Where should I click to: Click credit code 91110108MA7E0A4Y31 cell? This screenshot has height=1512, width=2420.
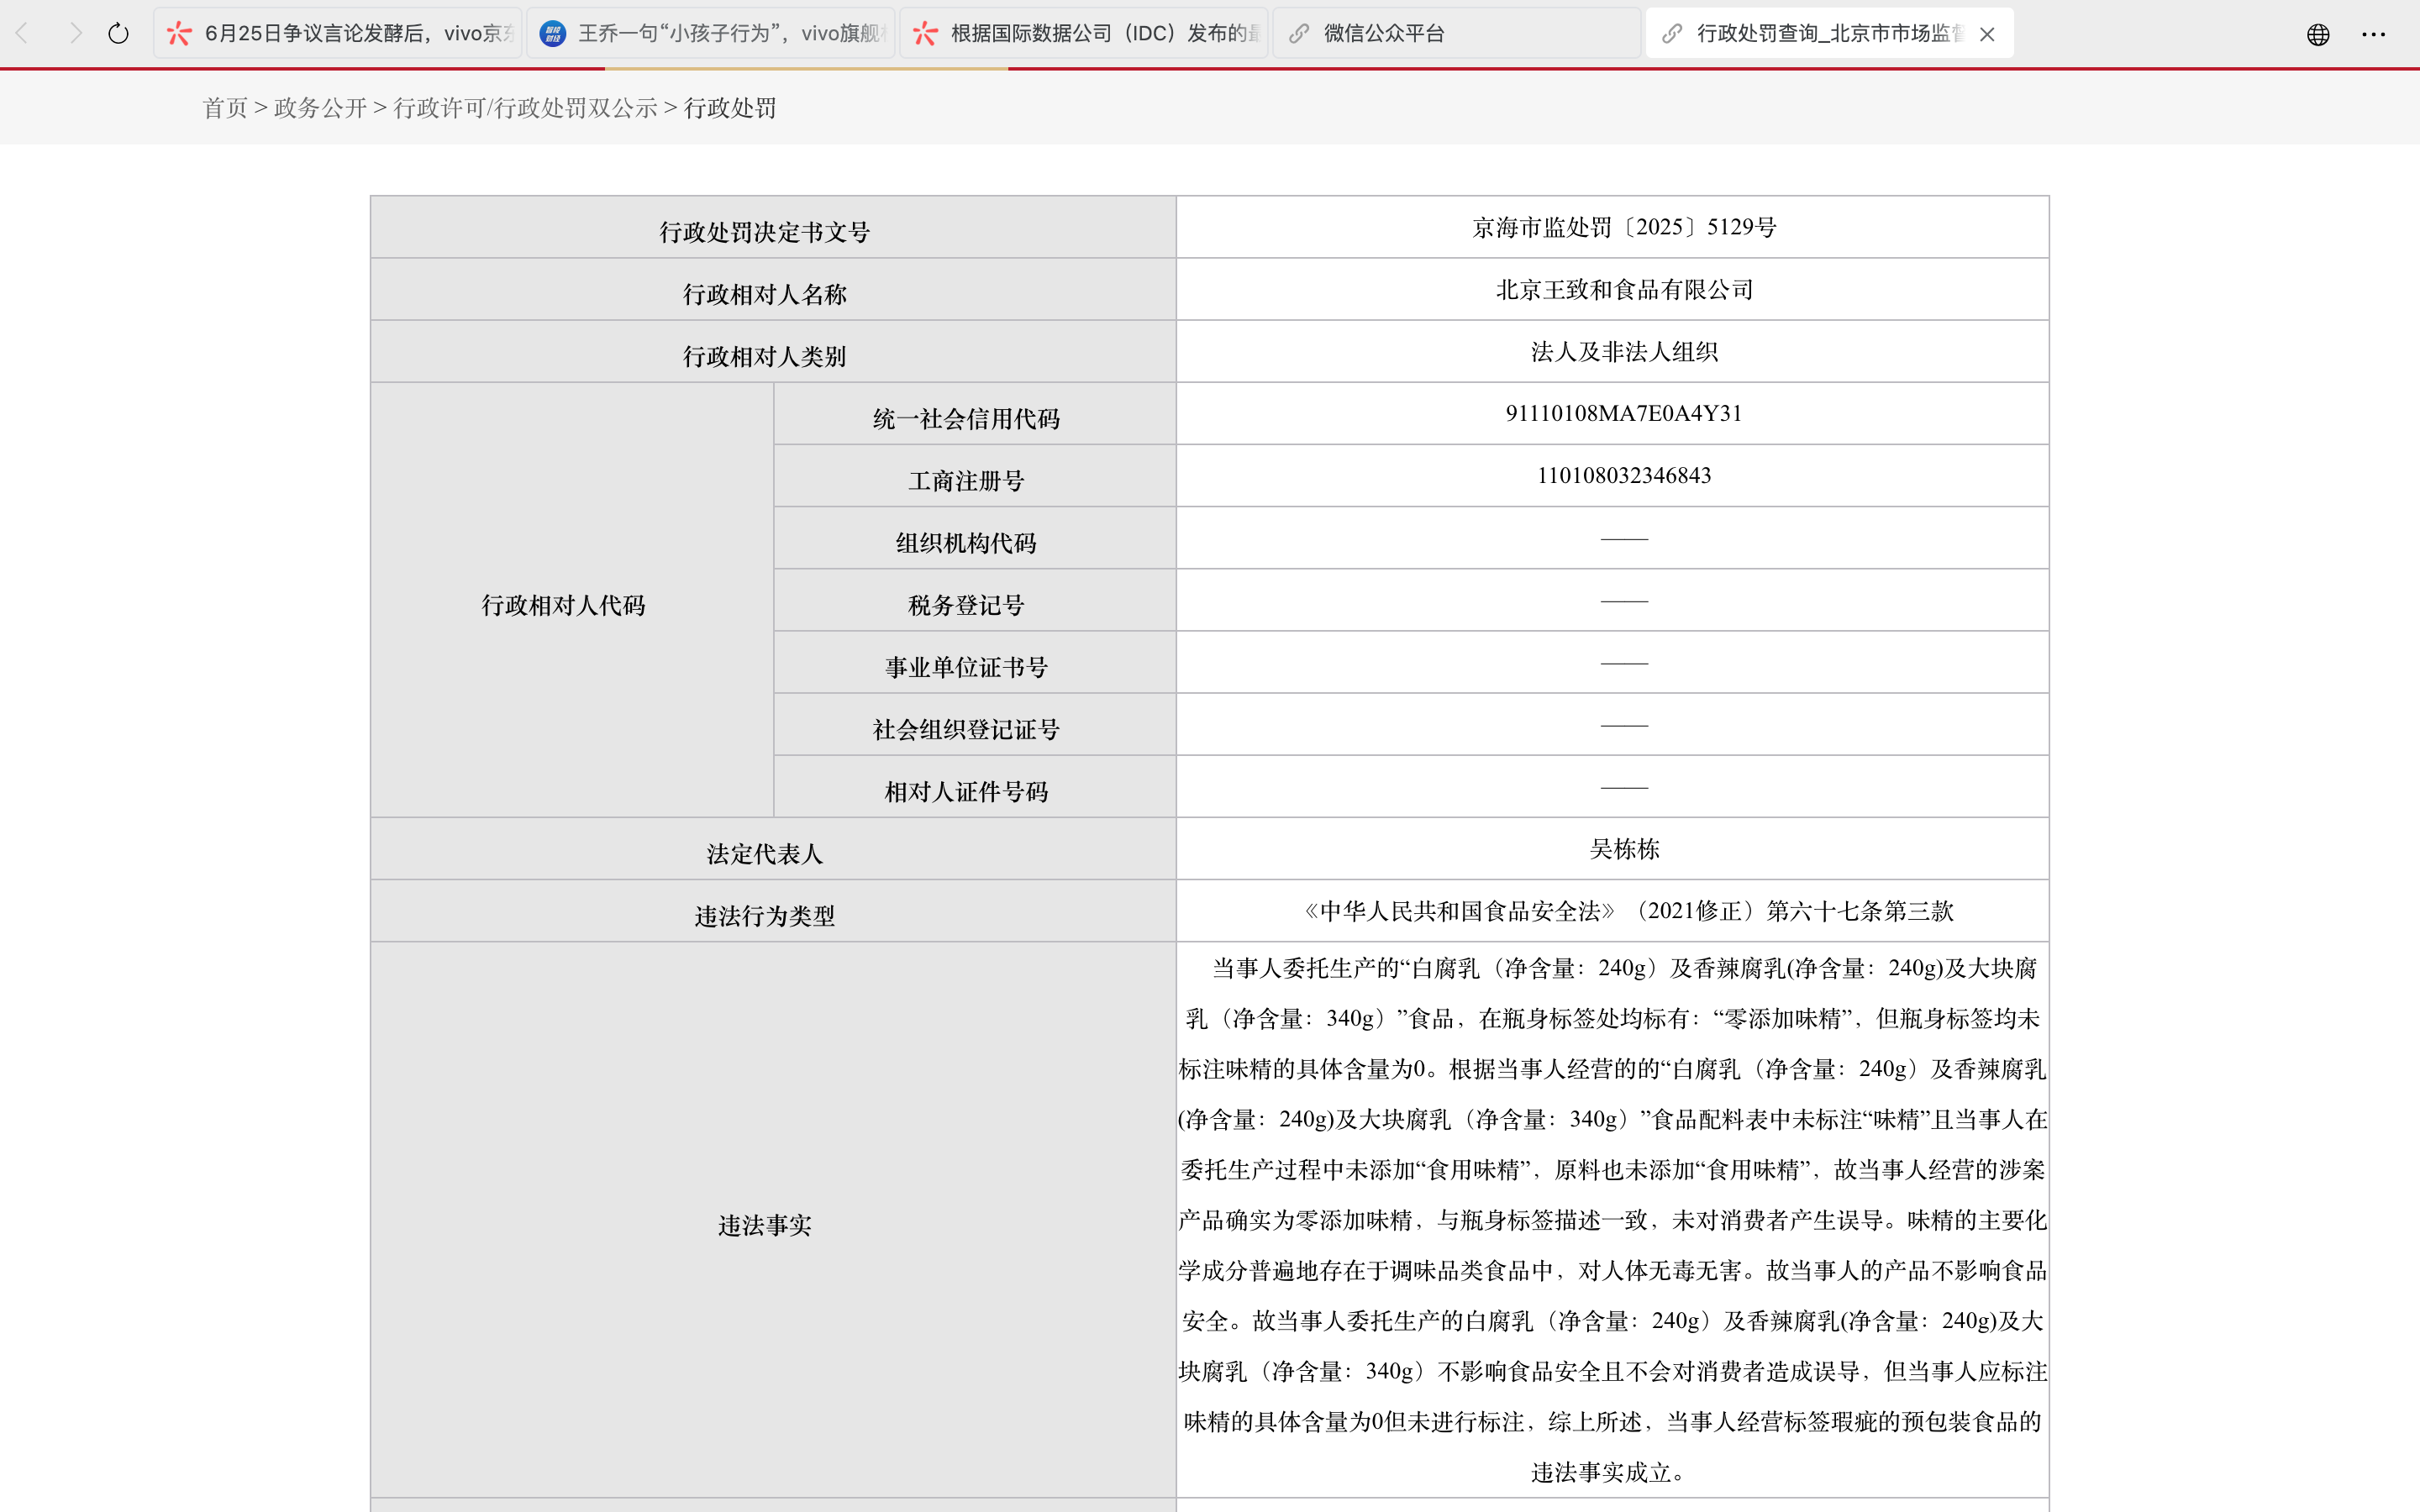click(1623, 413)
